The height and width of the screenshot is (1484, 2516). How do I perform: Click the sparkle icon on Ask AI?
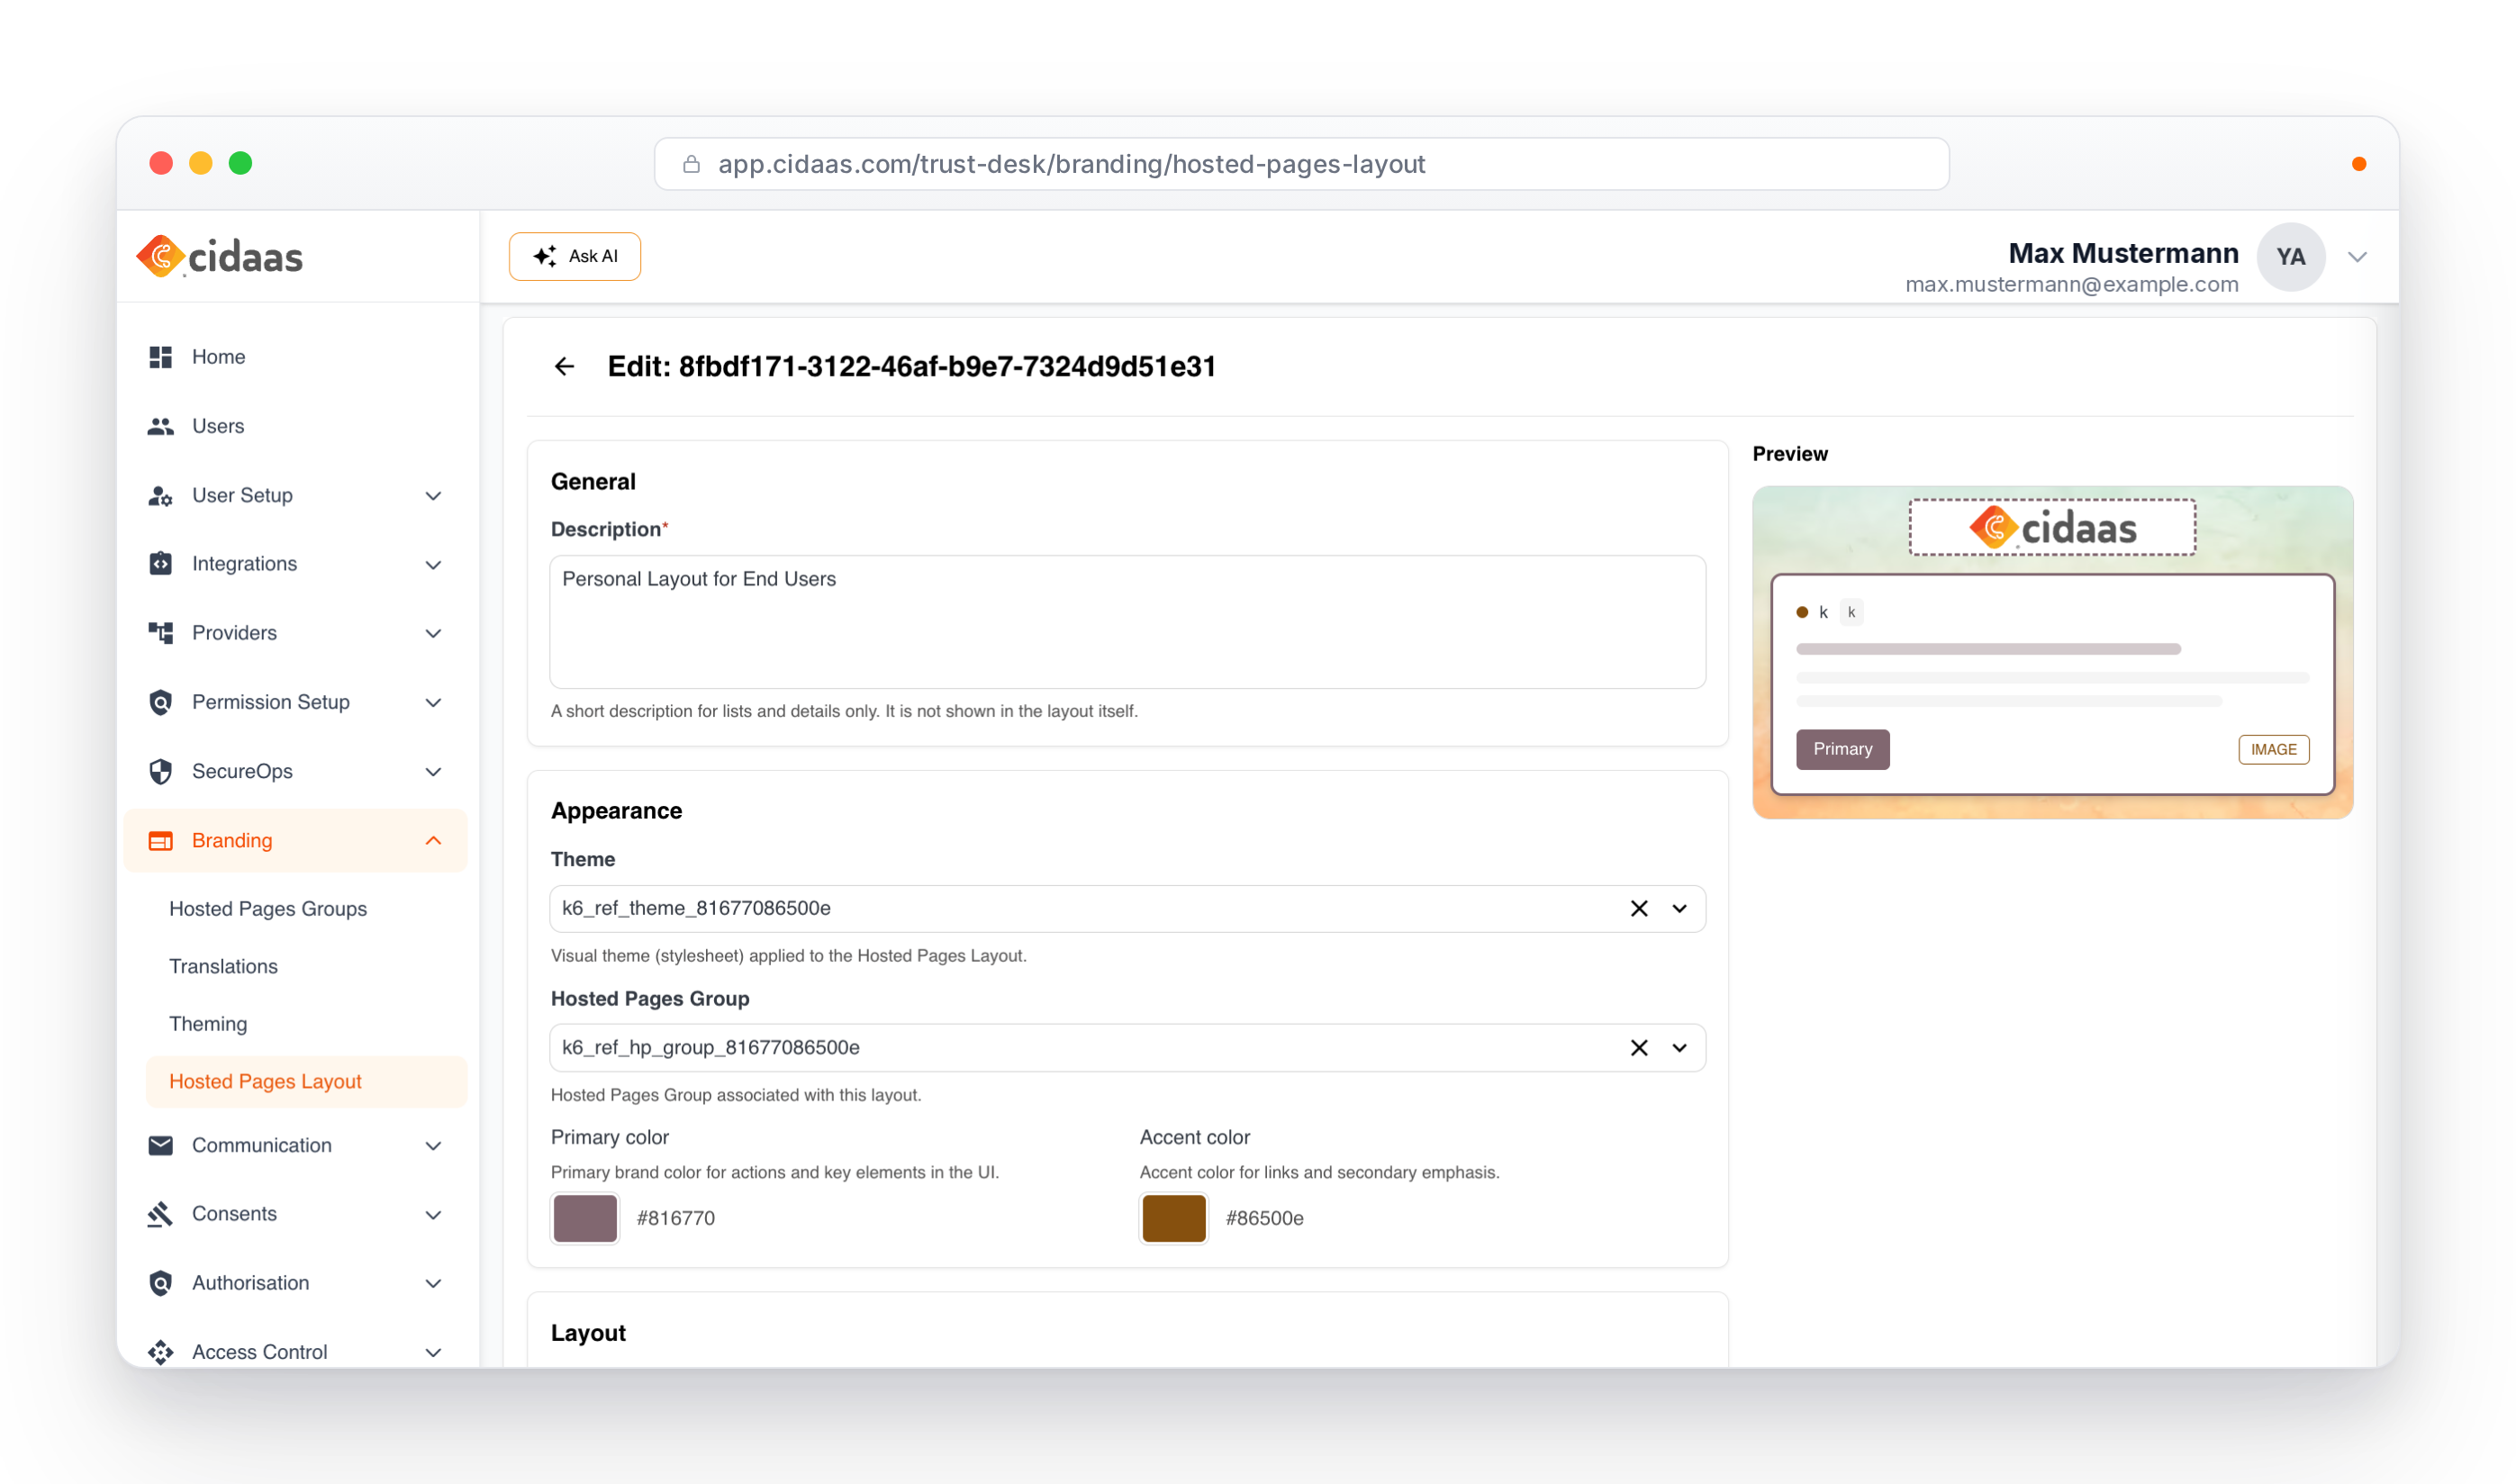click(545, 256)
